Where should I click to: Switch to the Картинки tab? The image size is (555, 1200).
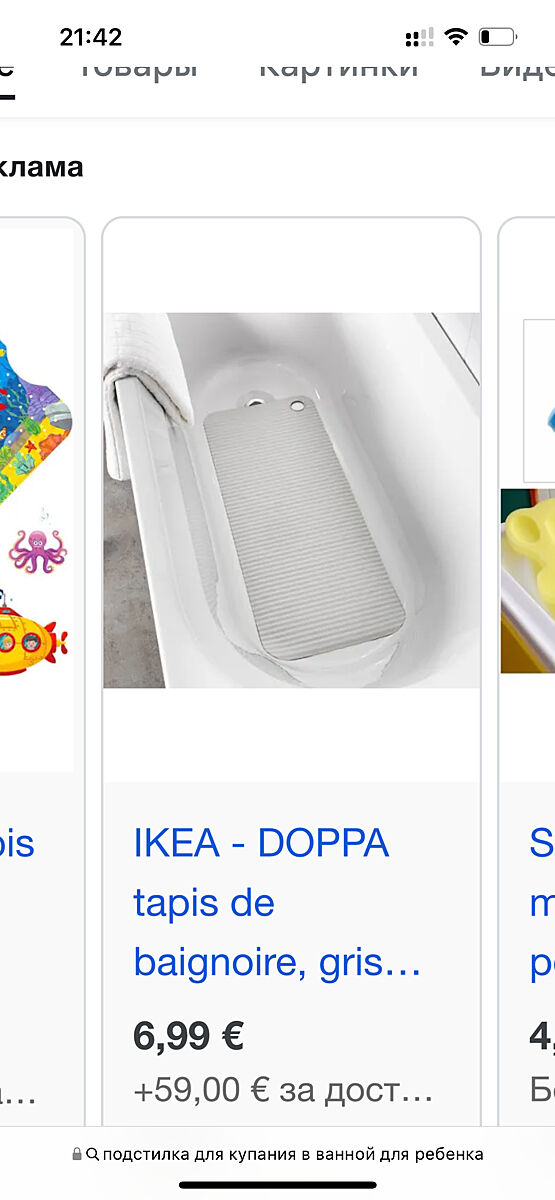338,66
